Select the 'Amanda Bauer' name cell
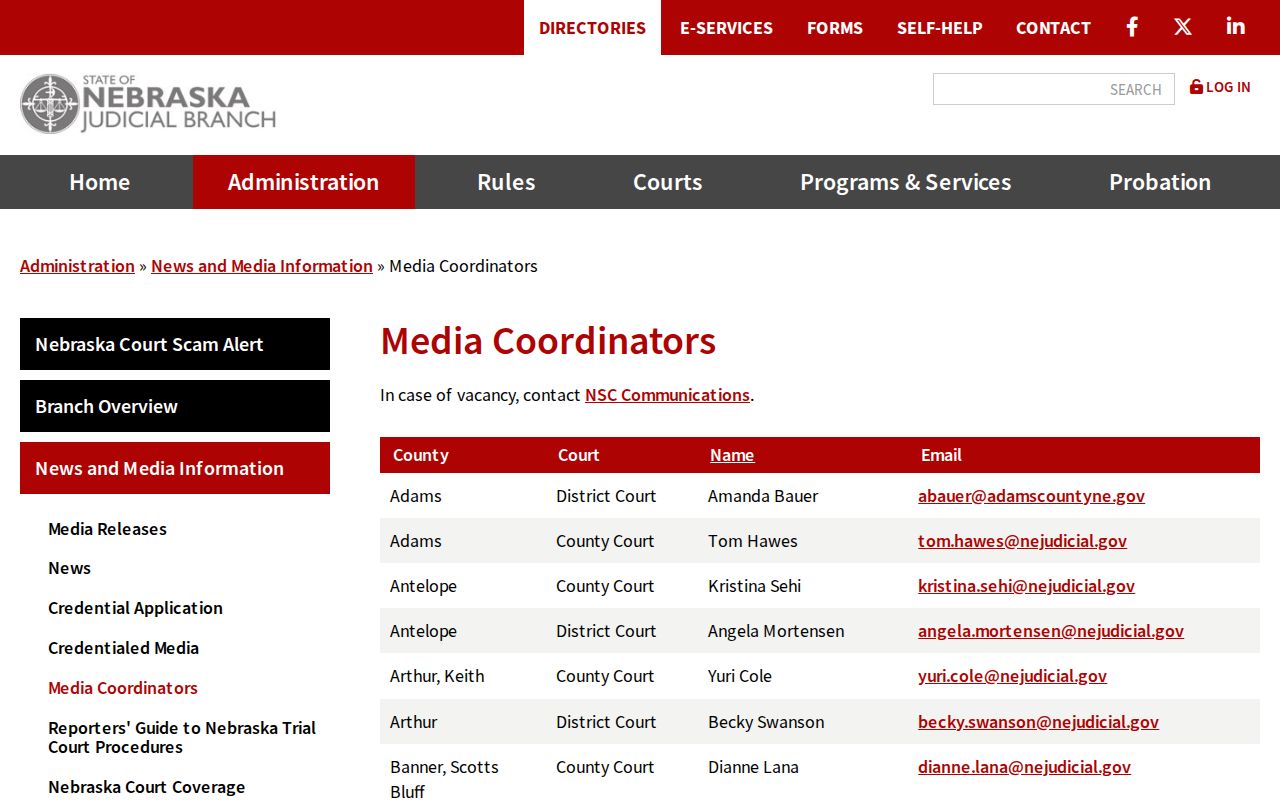1280x800 pixels. click(763, 496)
